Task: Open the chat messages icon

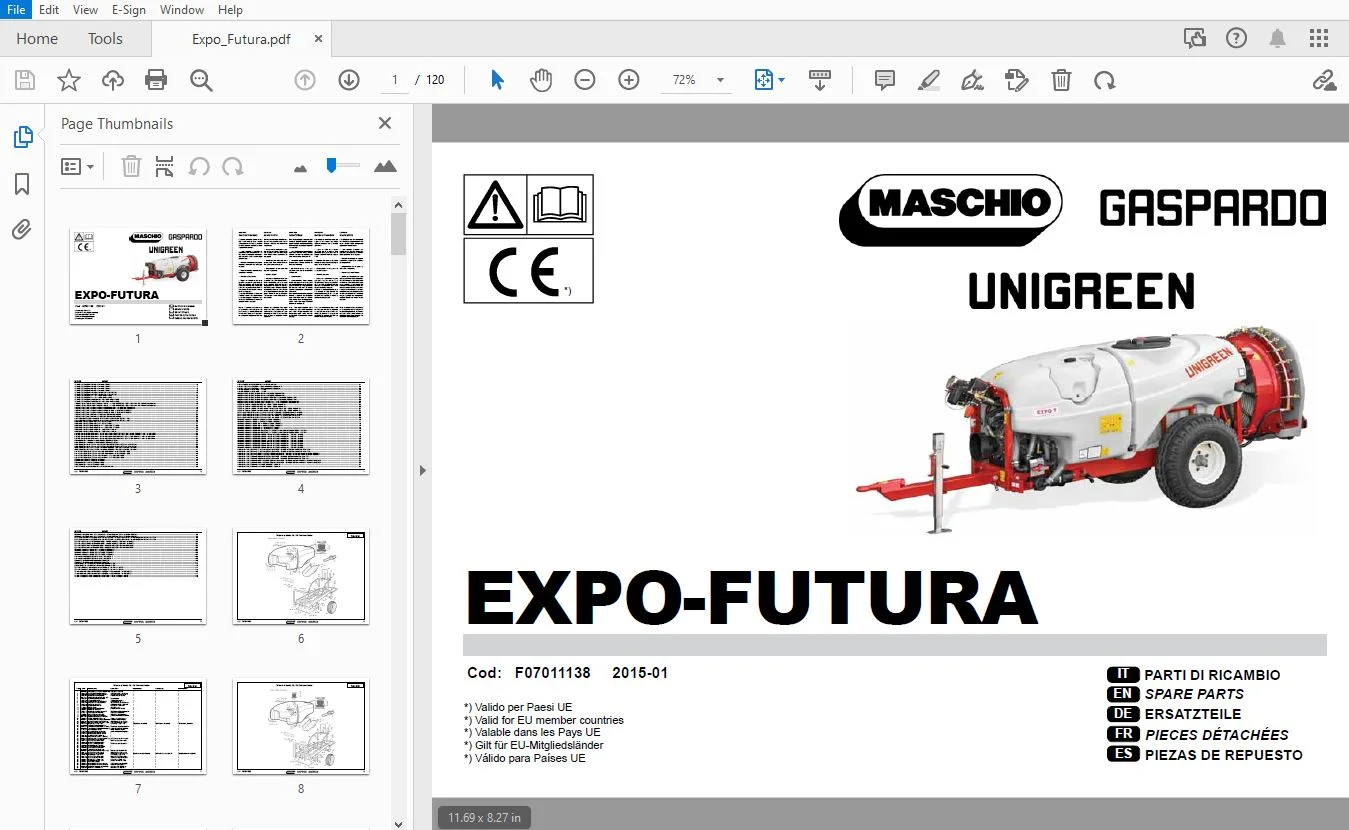Action: tap(1194, 39)
